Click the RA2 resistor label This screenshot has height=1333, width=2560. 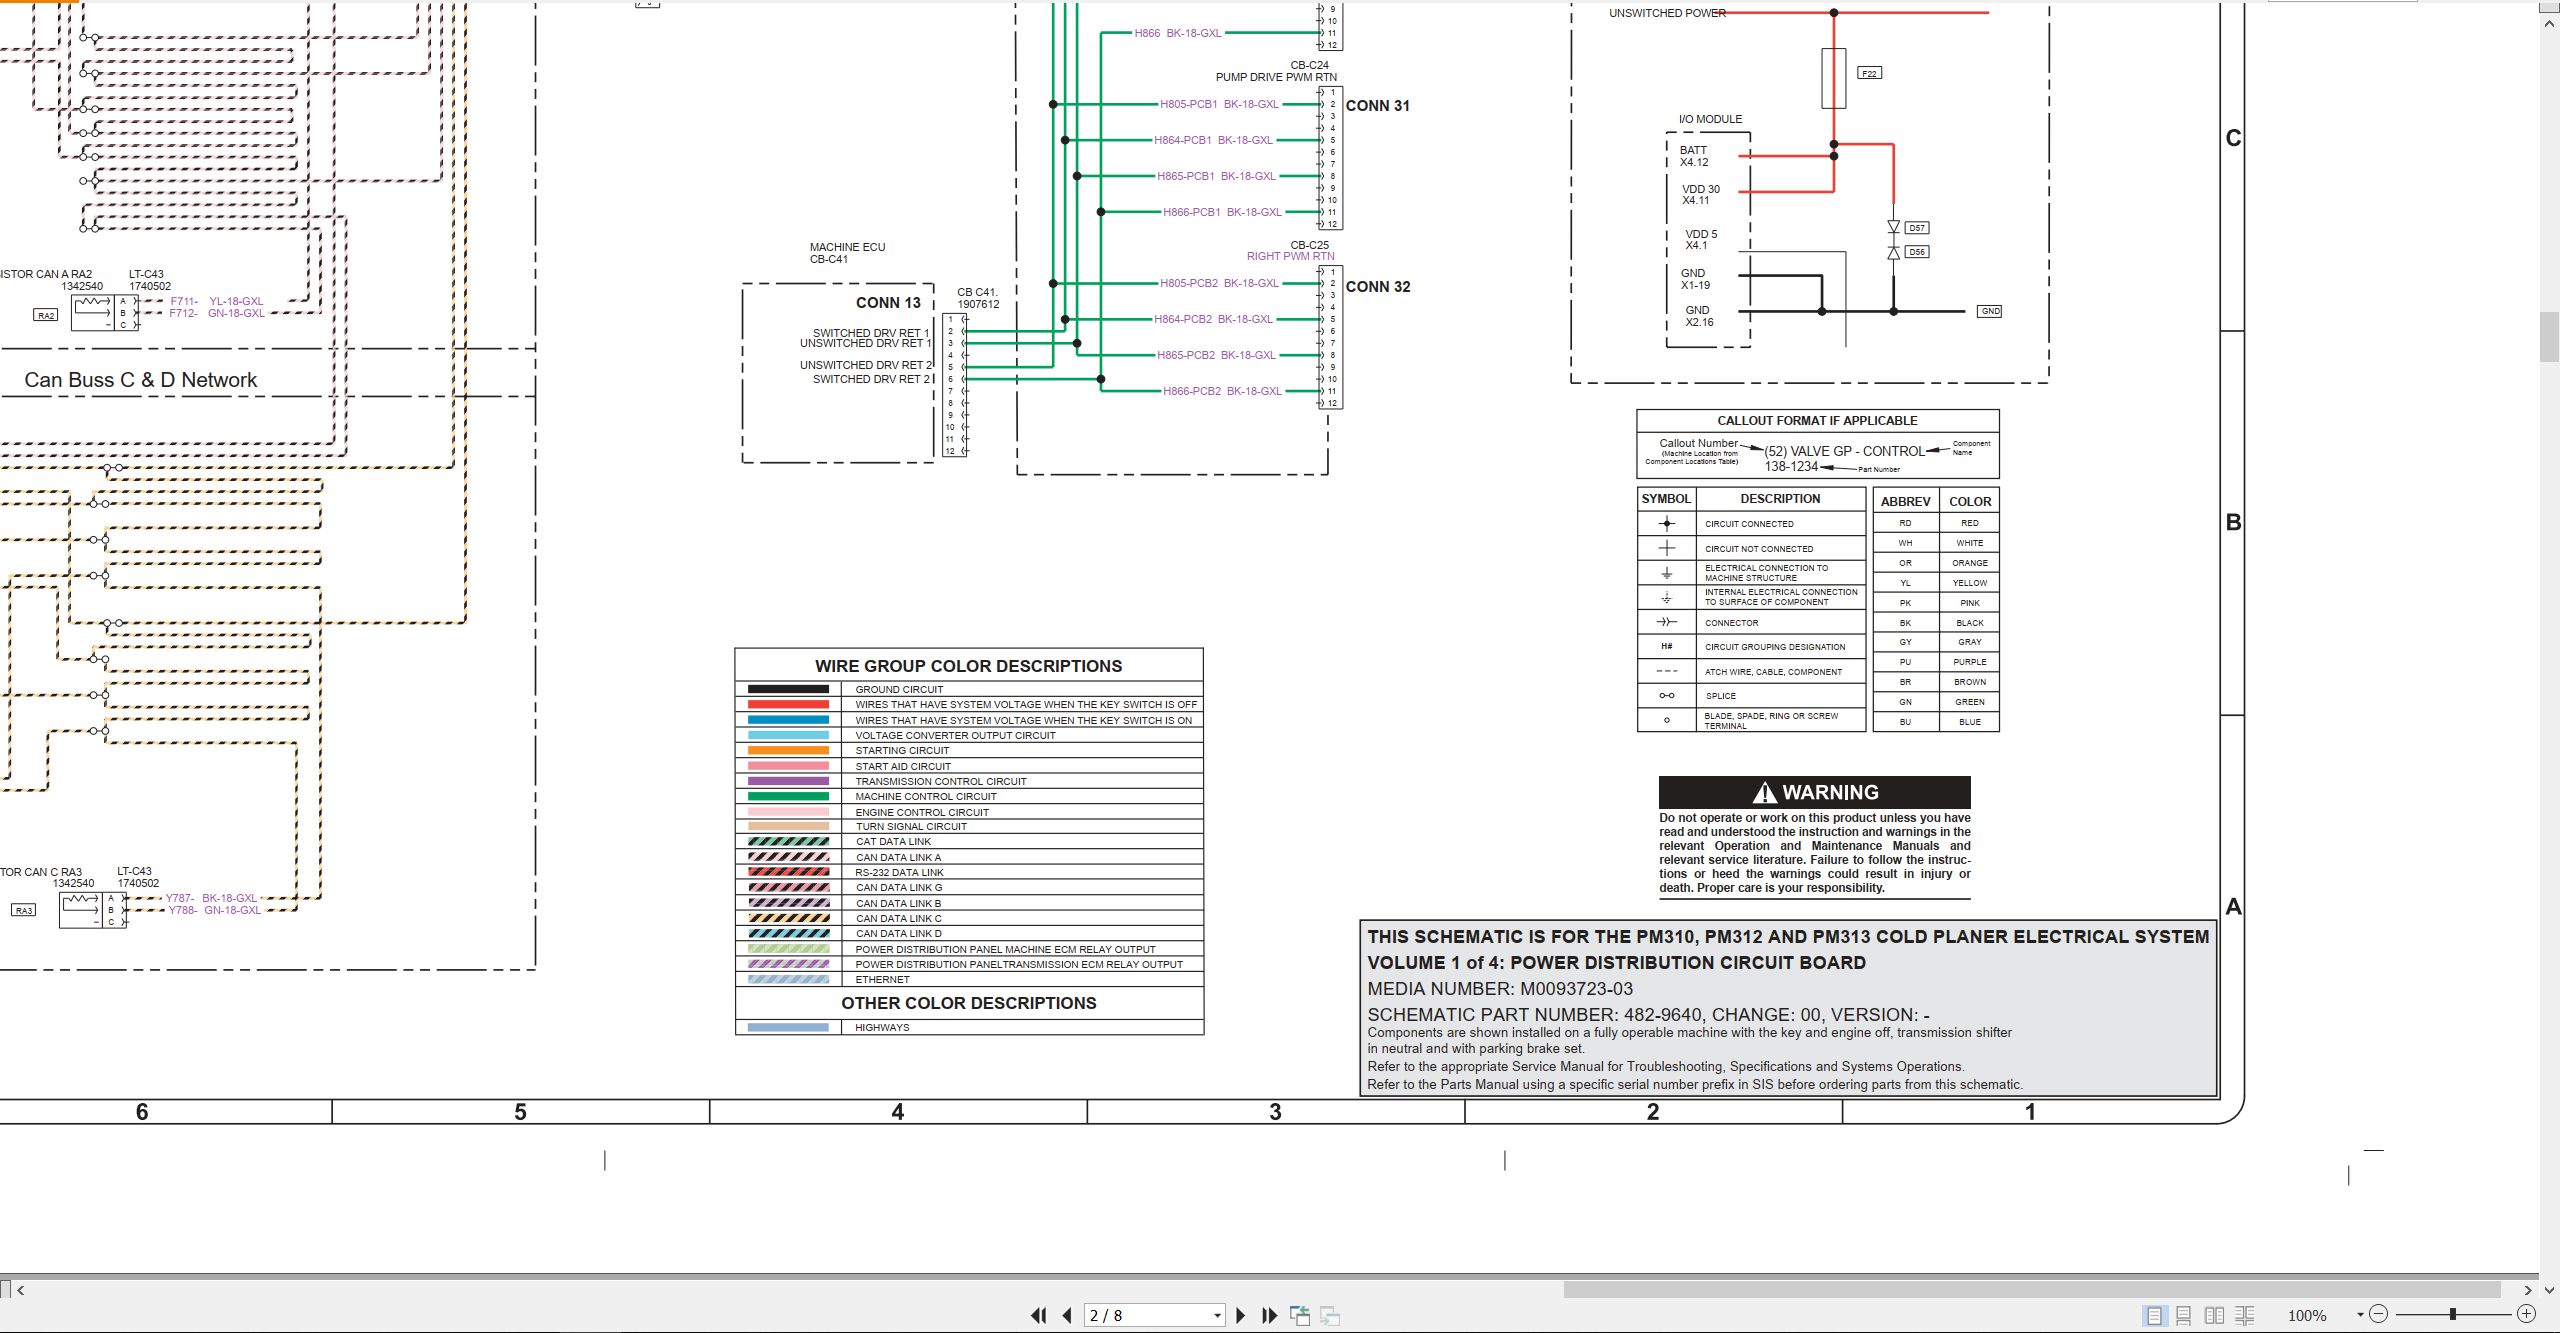(x=46, y=315)
